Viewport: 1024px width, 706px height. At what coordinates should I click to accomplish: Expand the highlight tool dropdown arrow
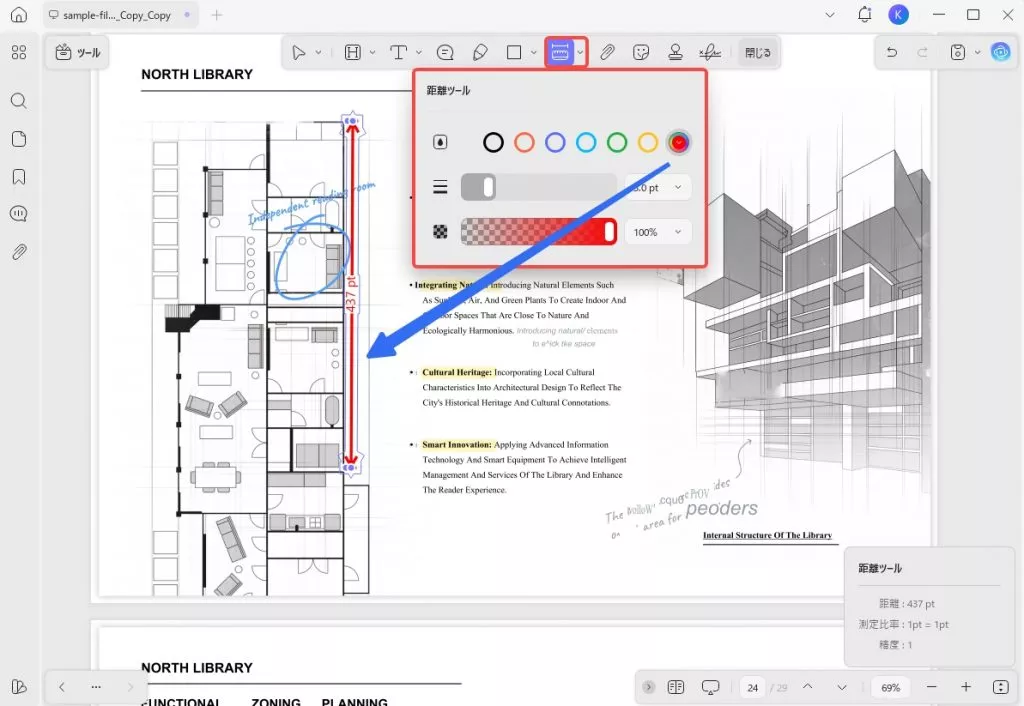point(372,52)
